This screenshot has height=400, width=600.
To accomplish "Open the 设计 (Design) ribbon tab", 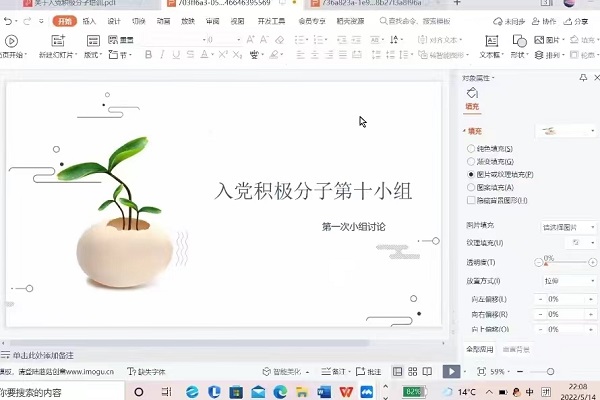I will [x=114, y=20].
